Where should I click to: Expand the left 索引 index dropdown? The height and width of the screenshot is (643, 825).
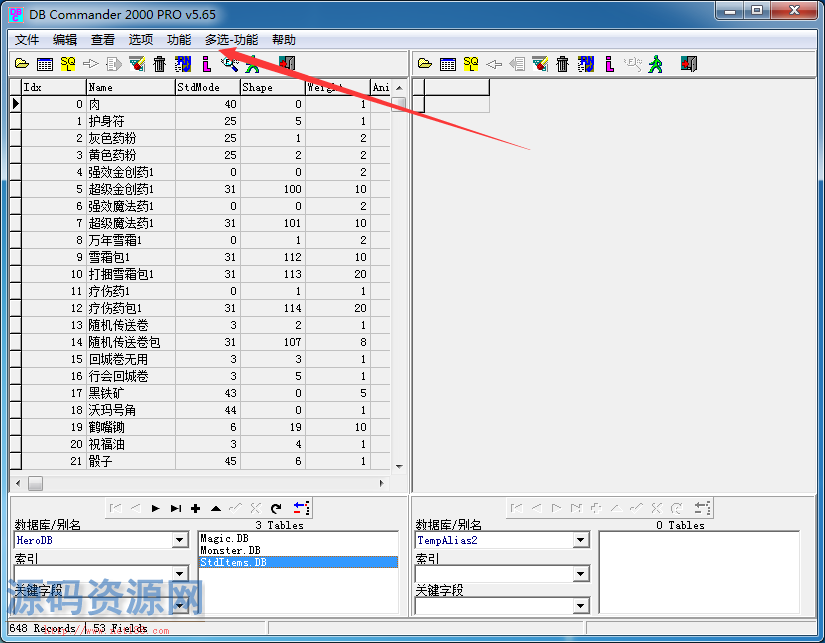[179, 574]
